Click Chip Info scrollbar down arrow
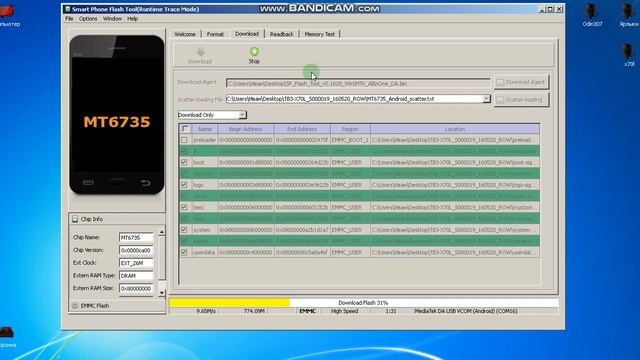This screenshot has width=640, height=360. point(162,293)
